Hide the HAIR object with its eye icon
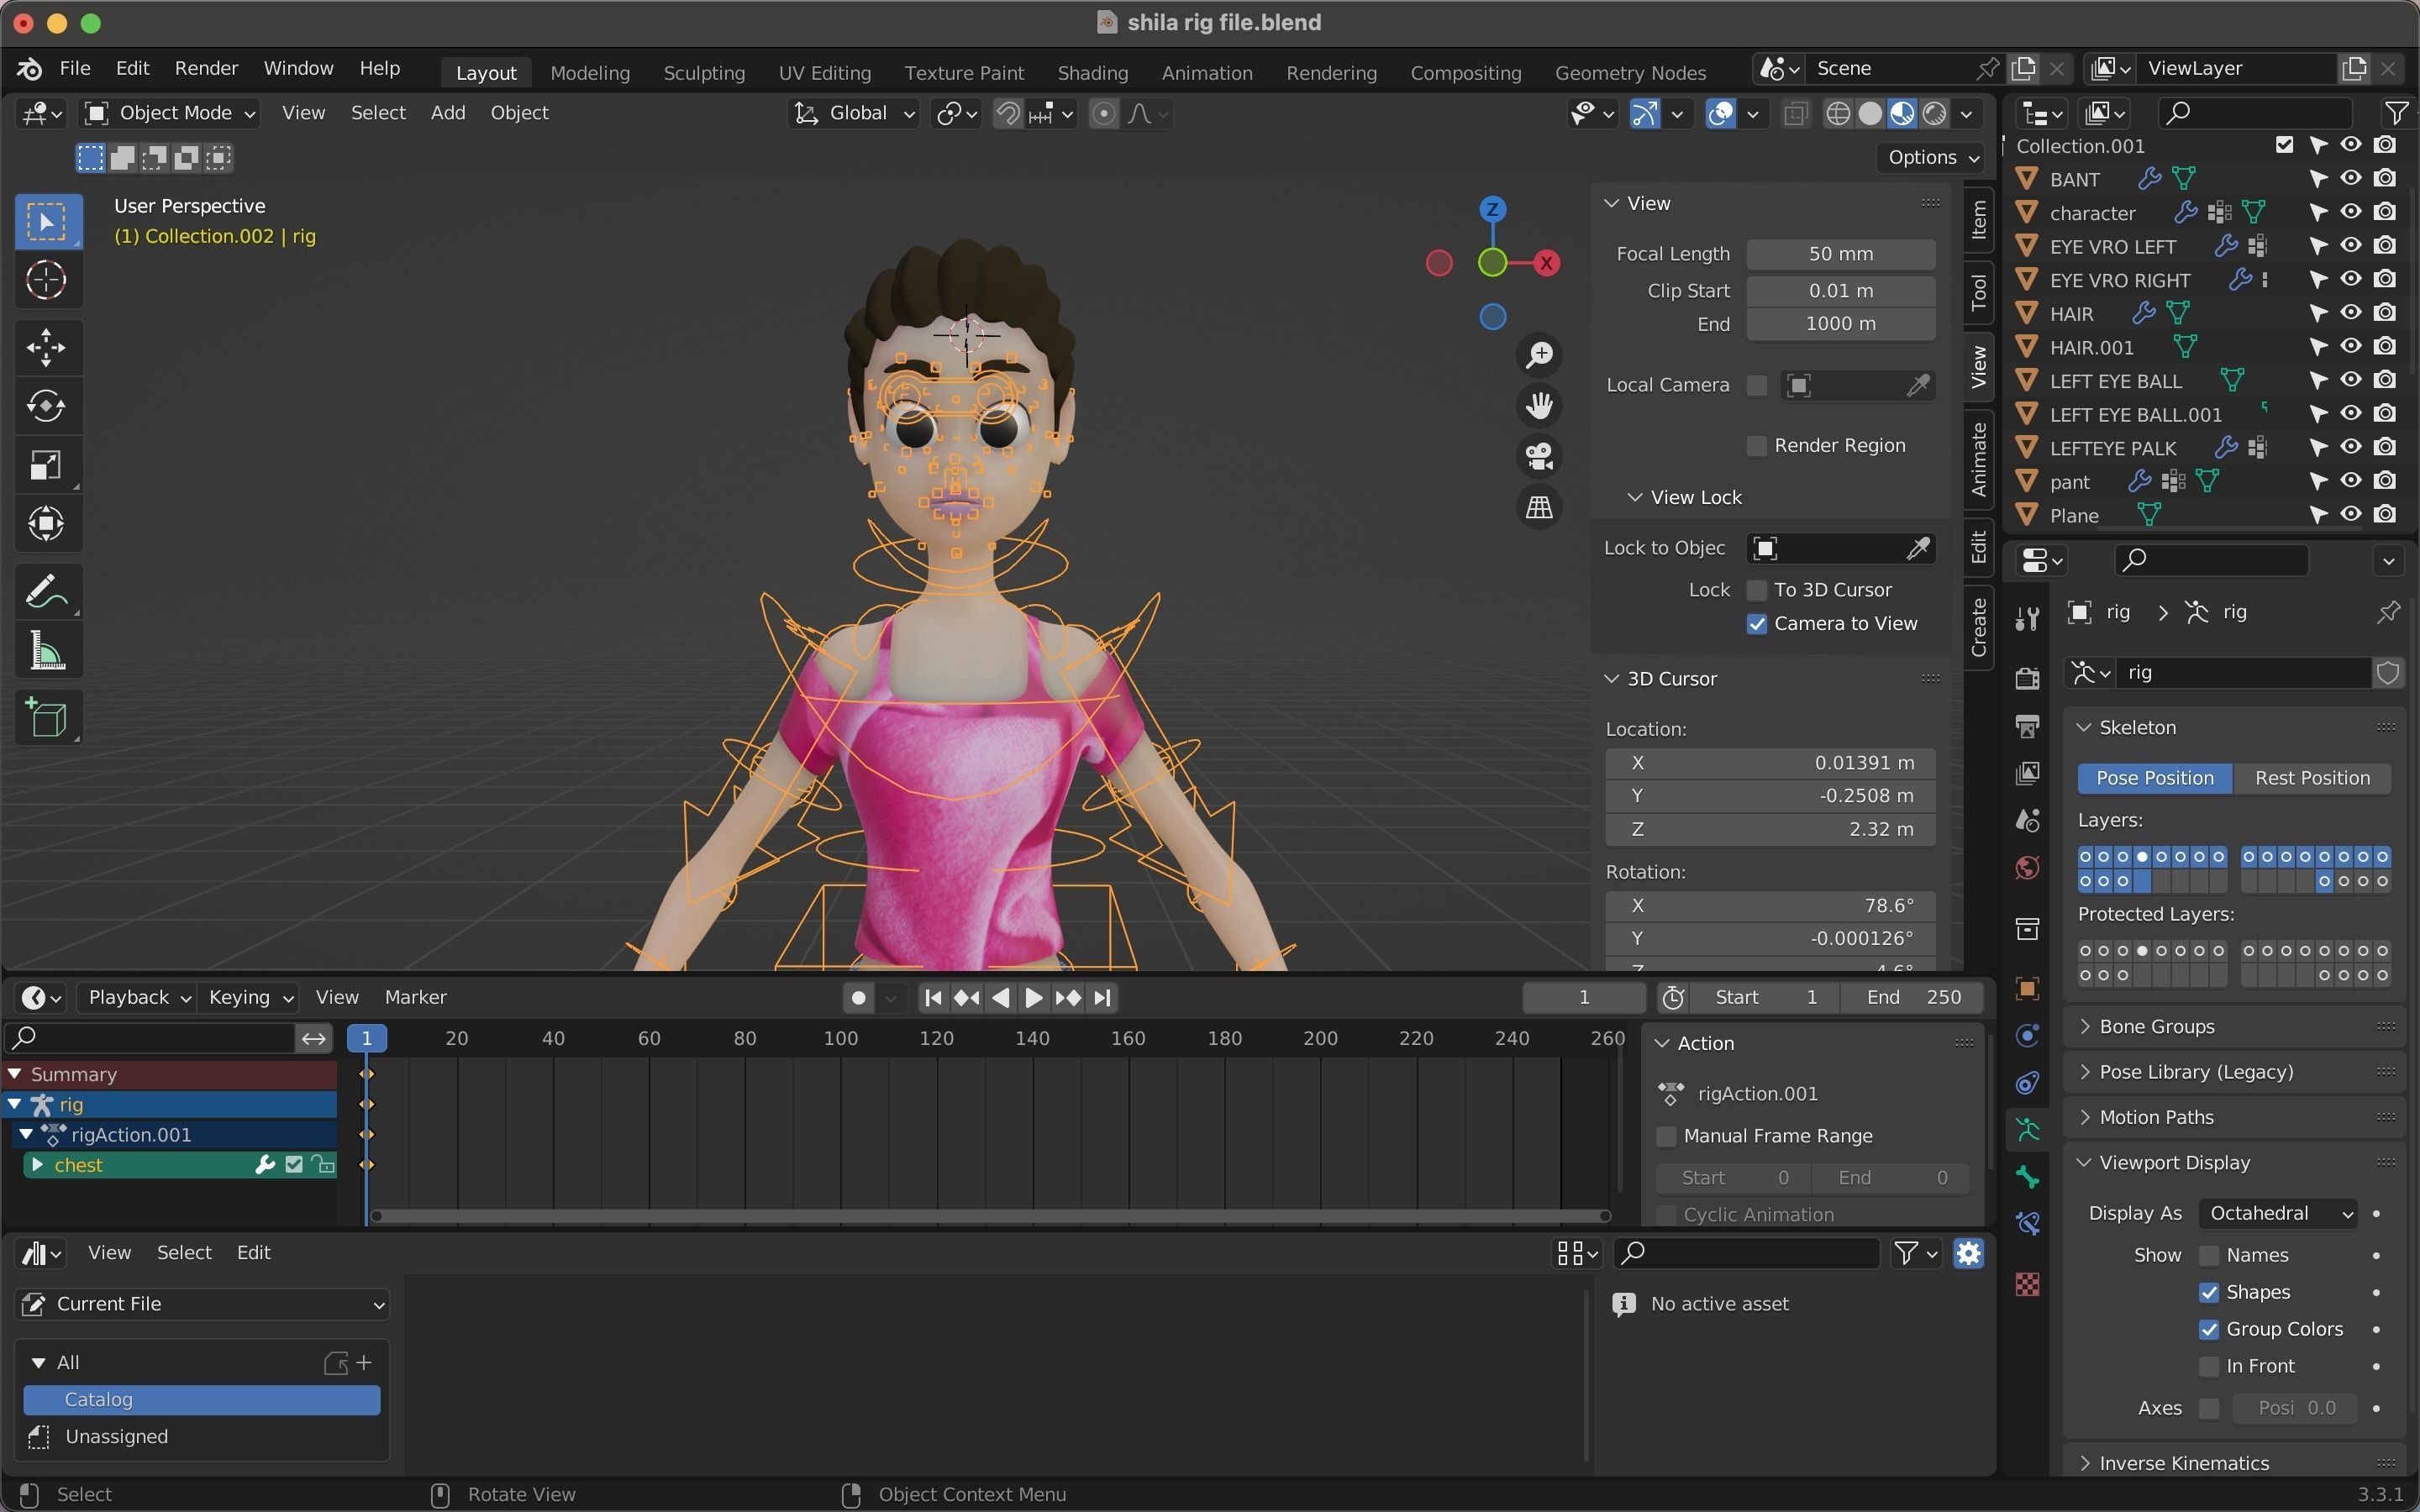This screenshot has height=1512, width=2420. [2351, 313]
